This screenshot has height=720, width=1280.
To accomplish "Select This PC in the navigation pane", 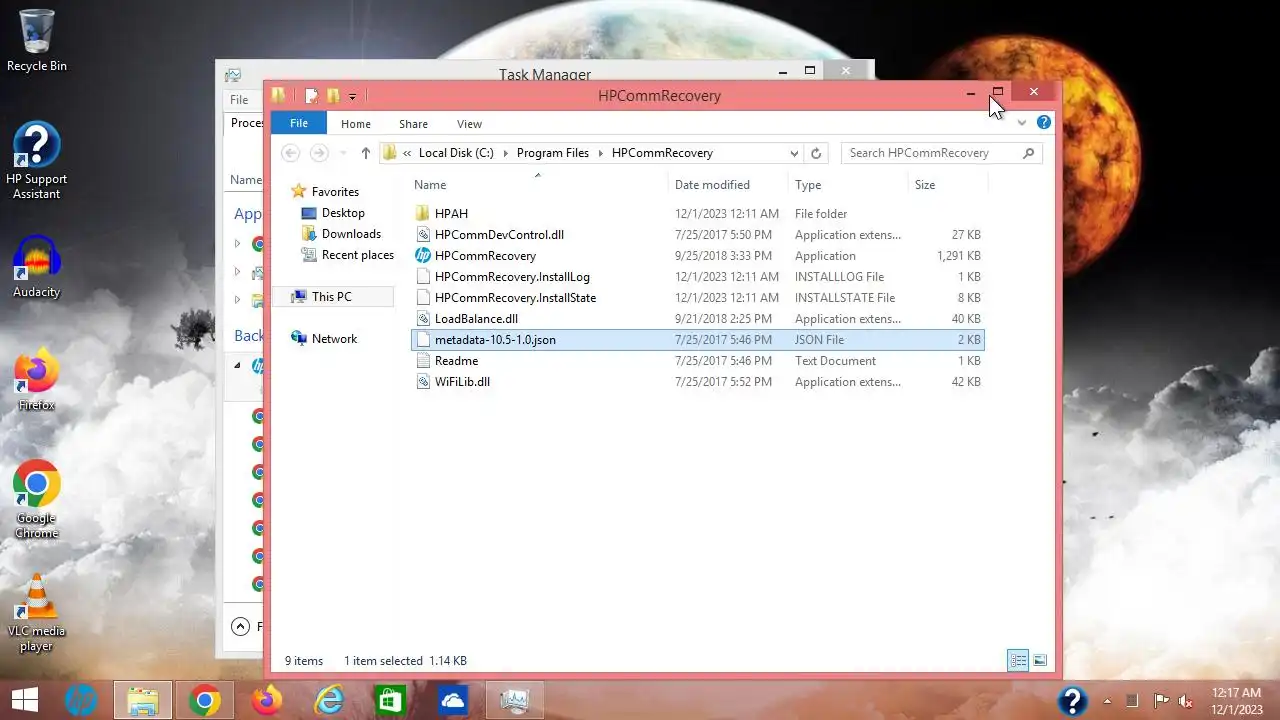I will tap(331, 297).
